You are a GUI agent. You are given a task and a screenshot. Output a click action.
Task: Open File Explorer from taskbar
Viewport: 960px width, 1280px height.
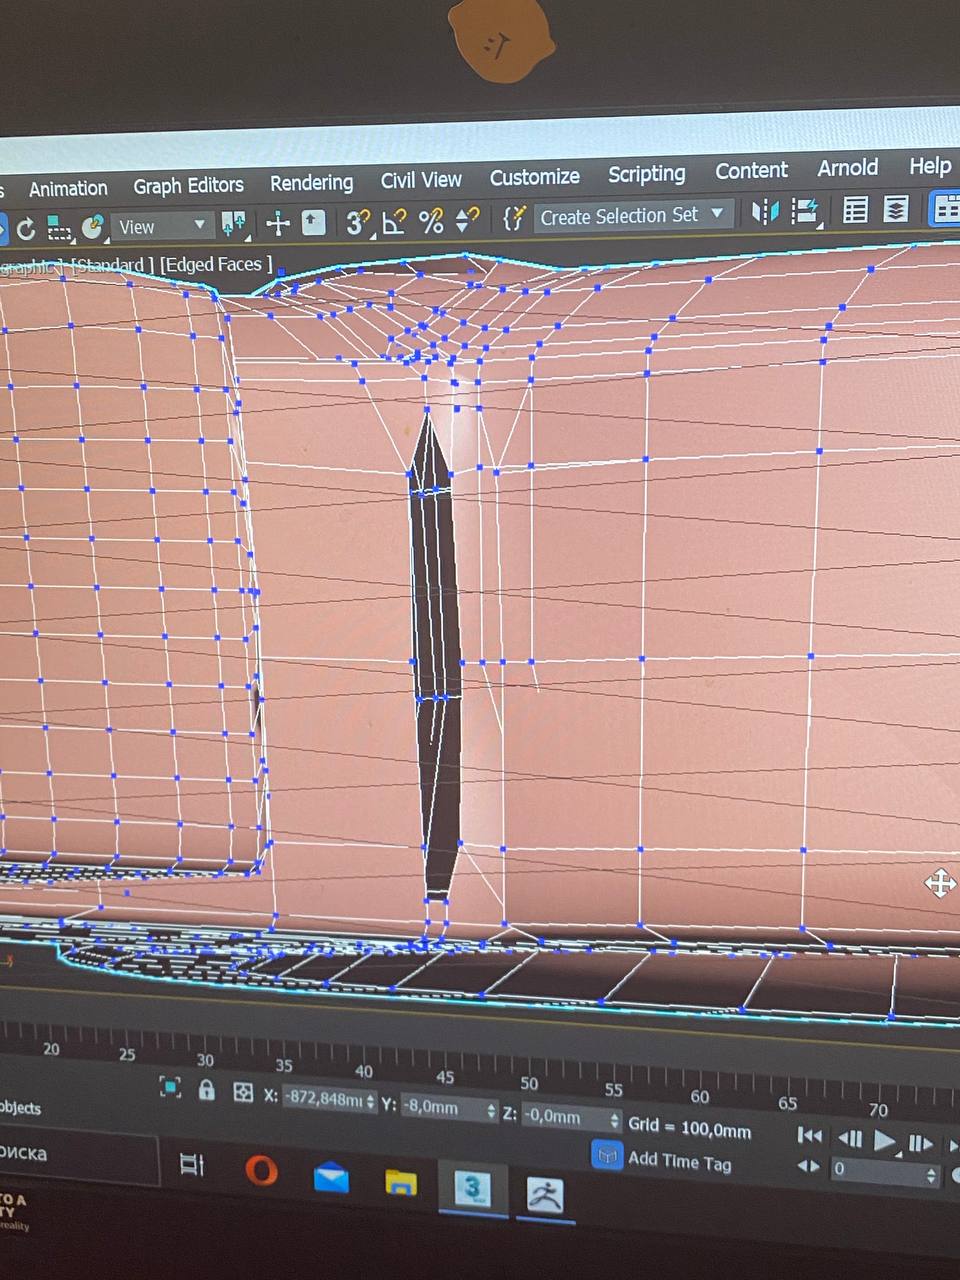pos(401,1182)
